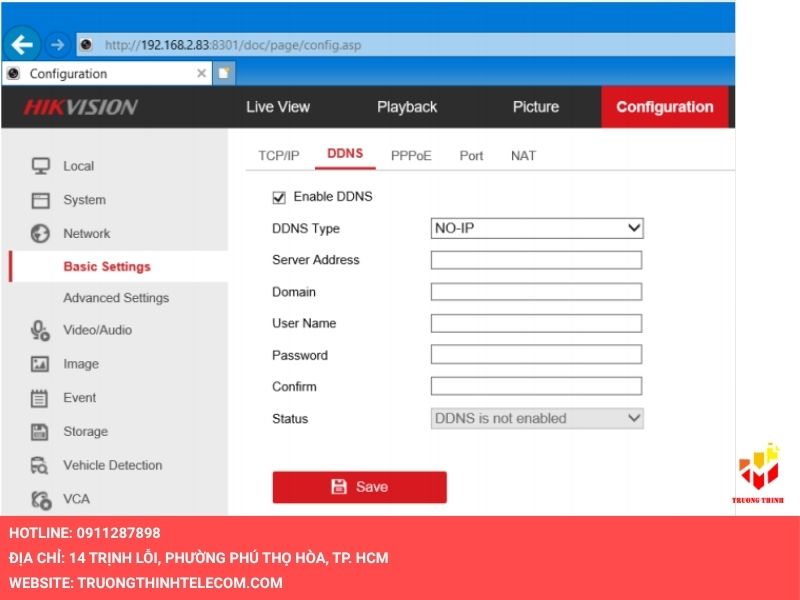Open Image settings in sidebar
The width and height of the screenshot is (800, 600).
point(81,364)
